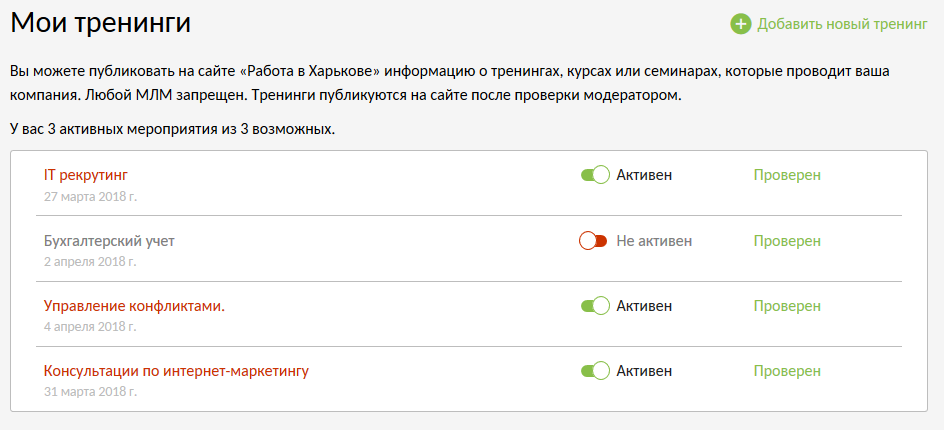Toggle off the IT рекрутинг switch
944x430 pixels.
pos(595,175)
